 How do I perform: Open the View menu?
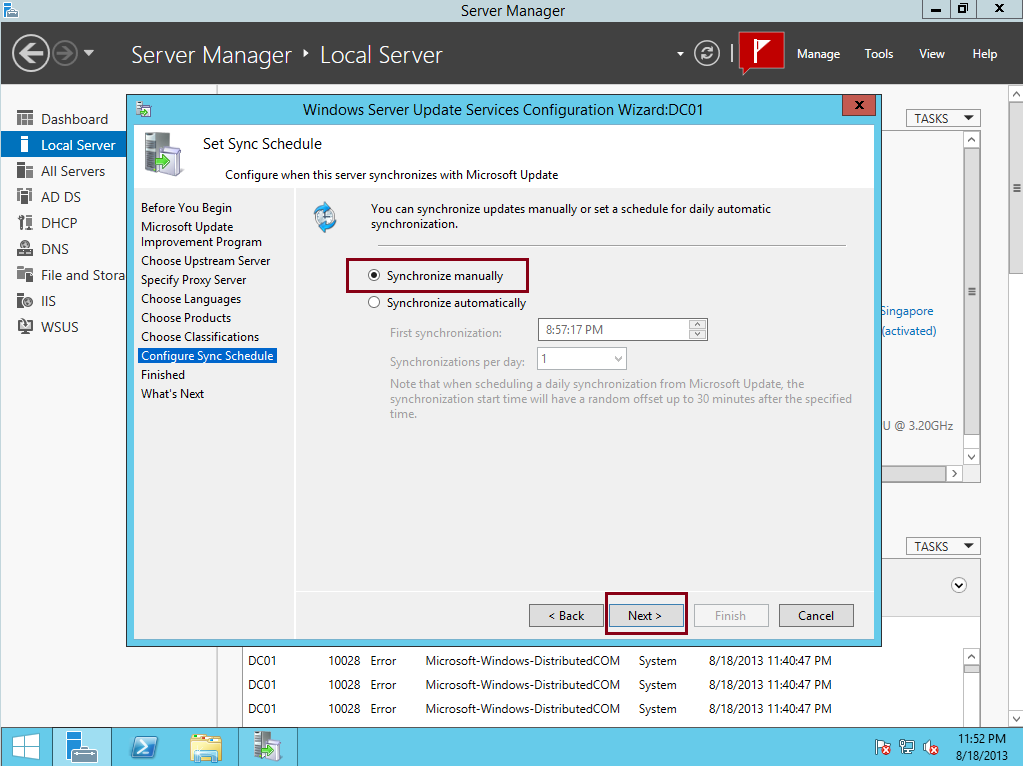click(932, 54)
